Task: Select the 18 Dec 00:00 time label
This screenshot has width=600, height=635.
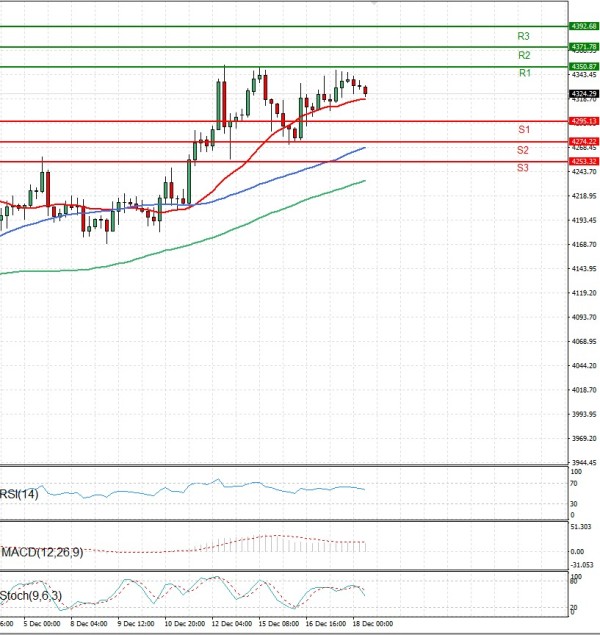Action: coord(375,623)
